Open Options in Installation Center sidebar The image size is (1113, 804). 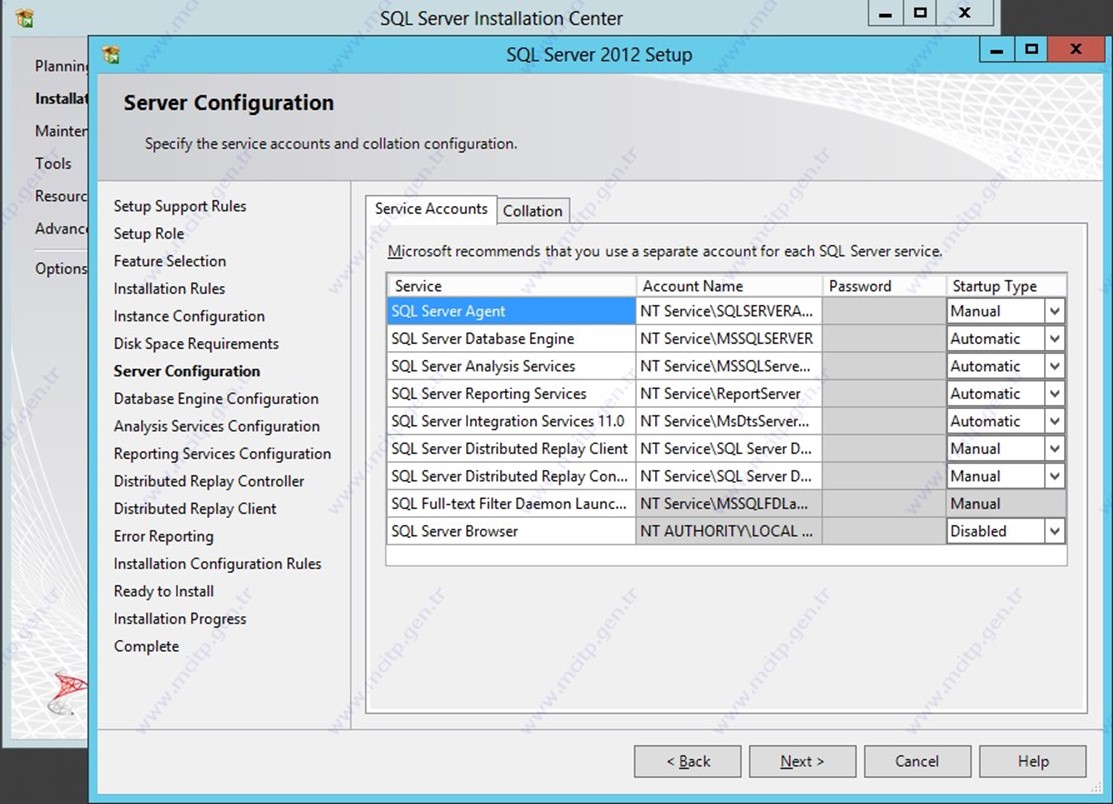(61, 268)
